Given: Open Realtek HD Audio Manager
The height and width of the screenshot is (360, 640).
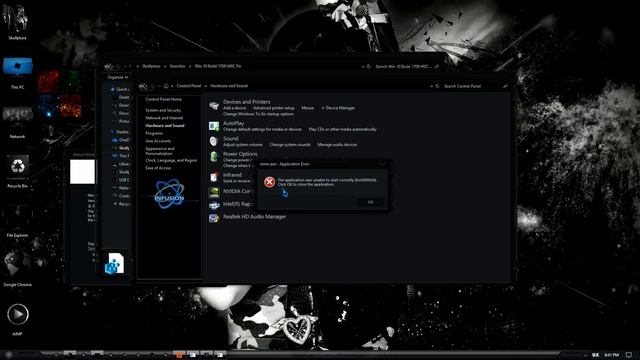Looking at the screenshot, I should (254, 217).
